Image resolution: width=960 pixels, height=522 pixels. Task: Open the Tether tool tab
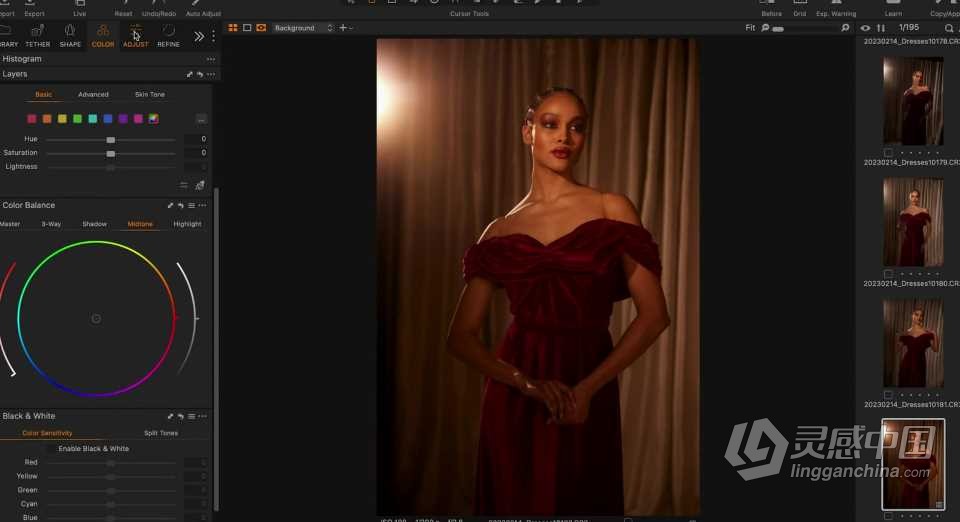37,36
